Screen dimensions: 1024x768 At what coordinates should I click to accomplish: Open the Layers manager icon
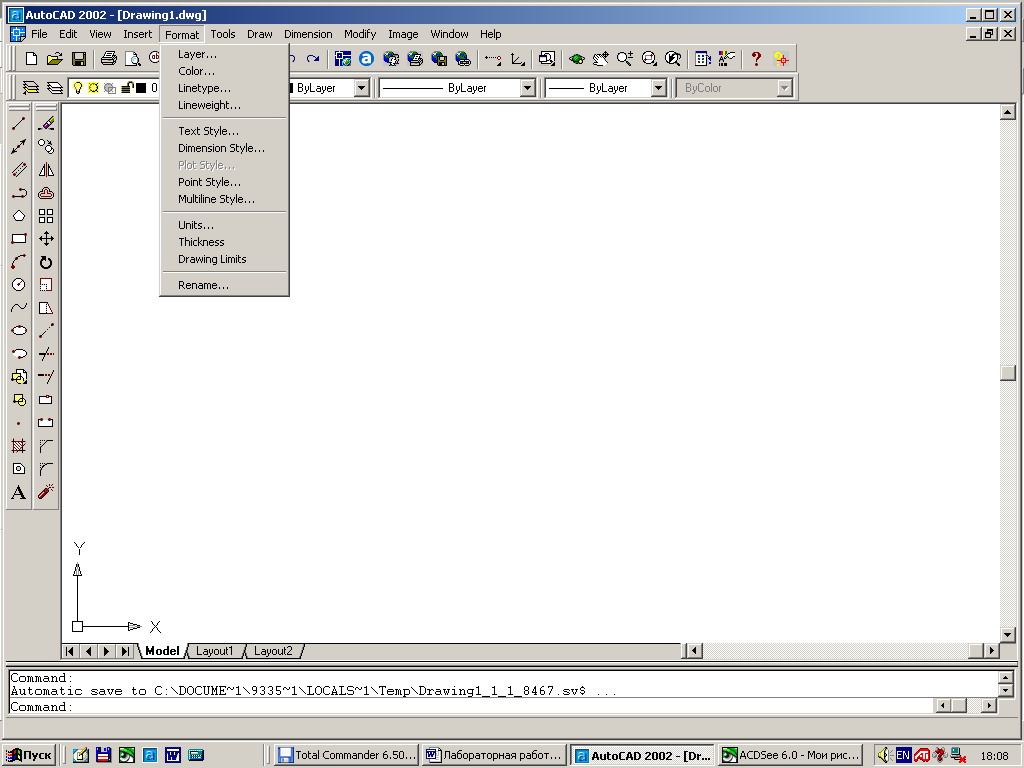pos(31,88)
